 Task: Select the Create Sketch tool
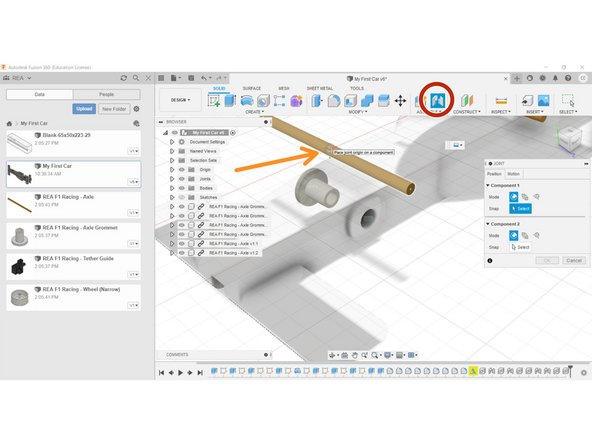[214, 100]
